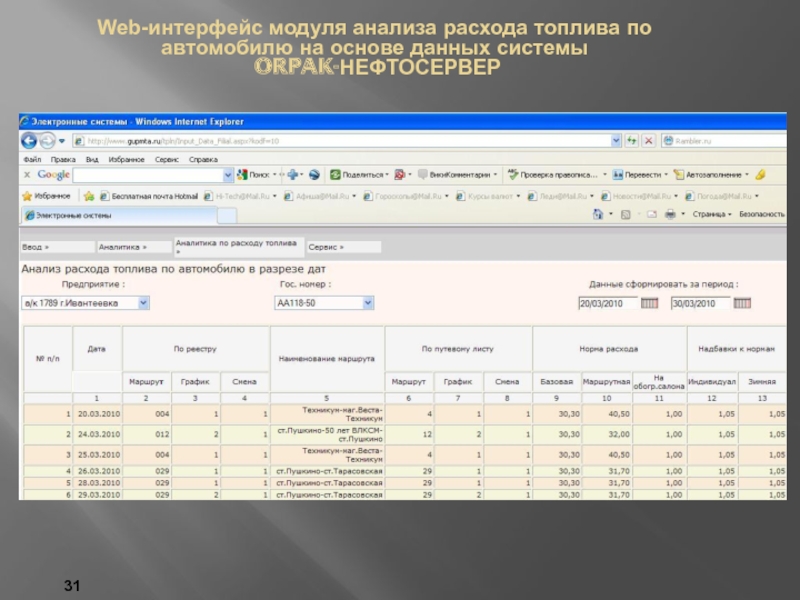The height and width of the screenshot is (600, 800).
Task: Click the Наименование маршрута column header
Action: 327,359
